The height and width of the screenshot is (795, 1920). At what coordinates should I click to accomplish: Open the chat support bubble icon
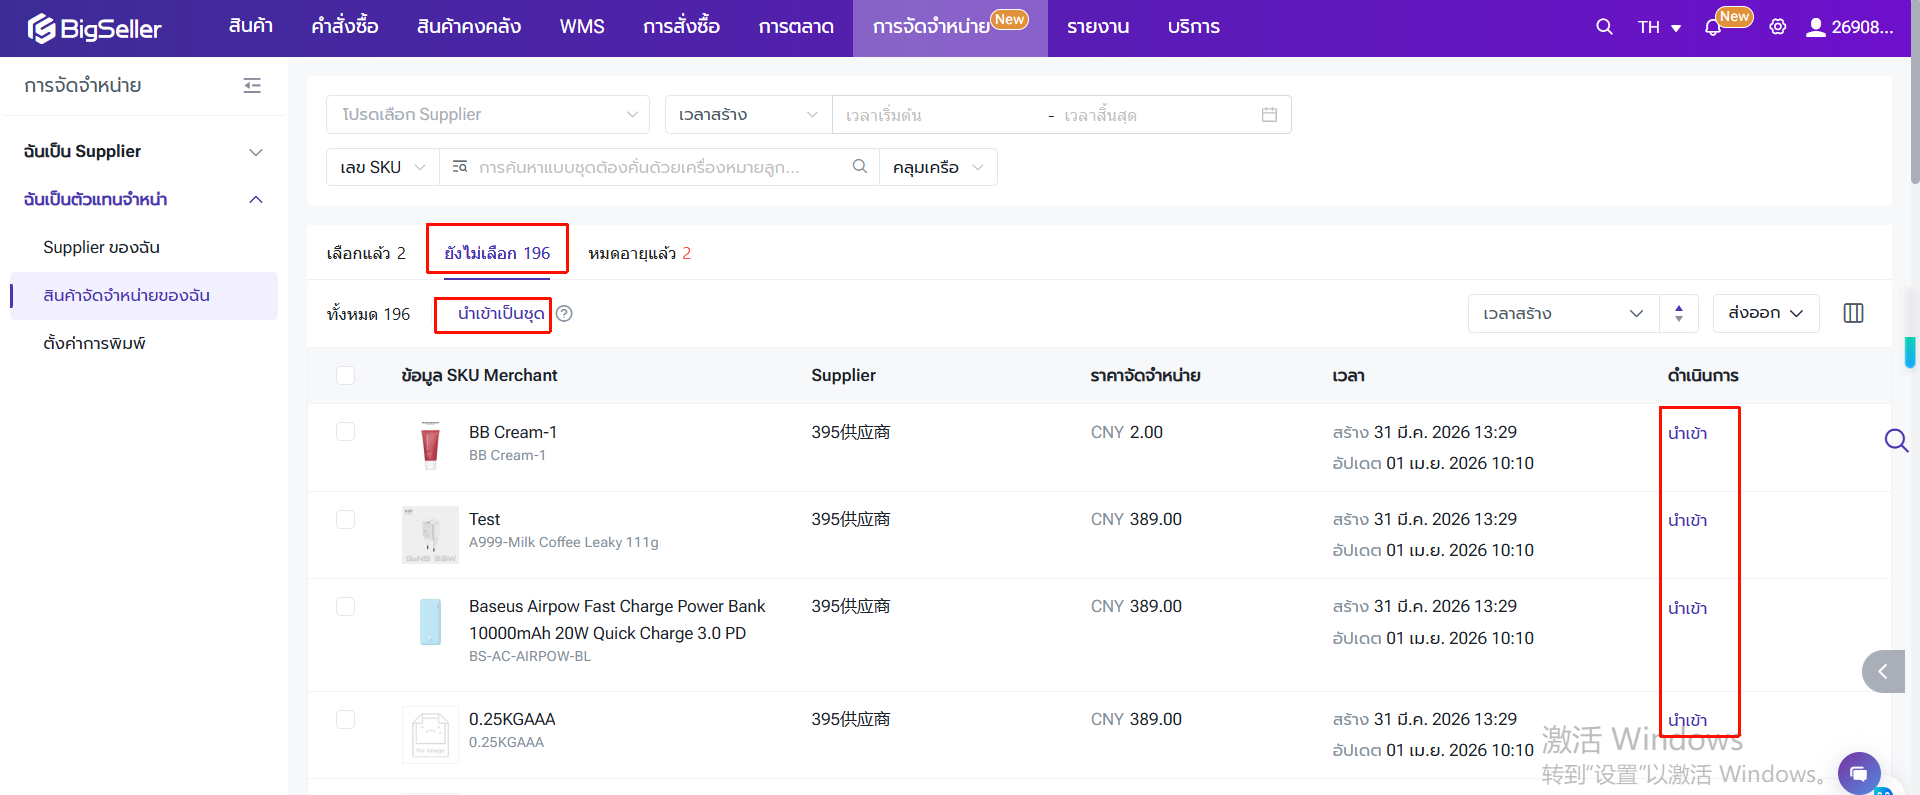pyautogui.click(x=1858, y=773)
